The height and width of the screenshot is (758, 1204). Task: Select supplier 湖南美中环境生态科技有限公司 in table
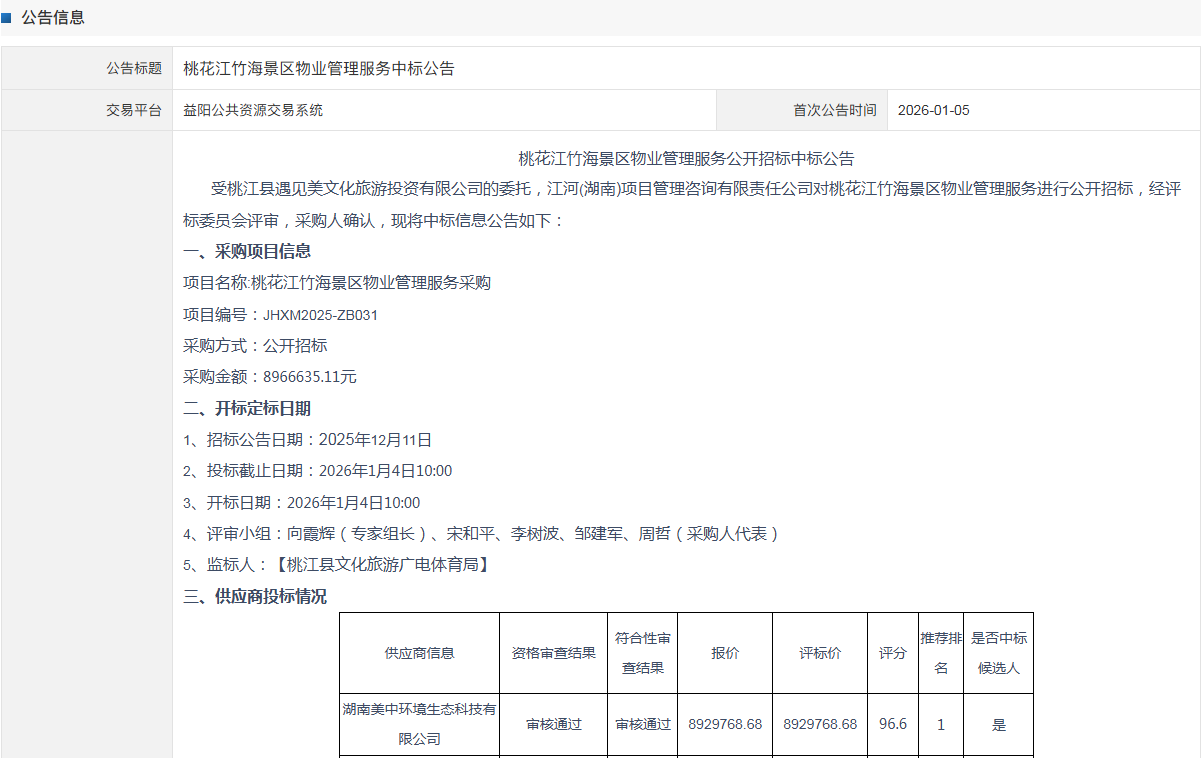click(x=419, y=724)
